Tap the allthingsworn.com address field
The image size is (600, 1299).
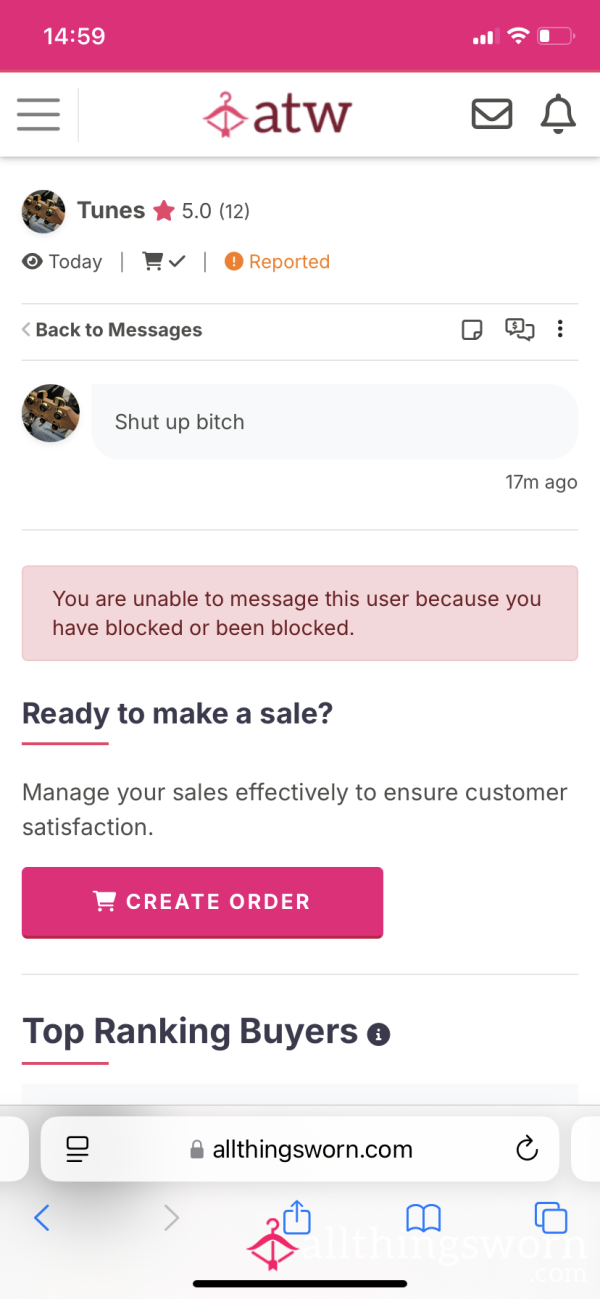(x=300, y=1149)
